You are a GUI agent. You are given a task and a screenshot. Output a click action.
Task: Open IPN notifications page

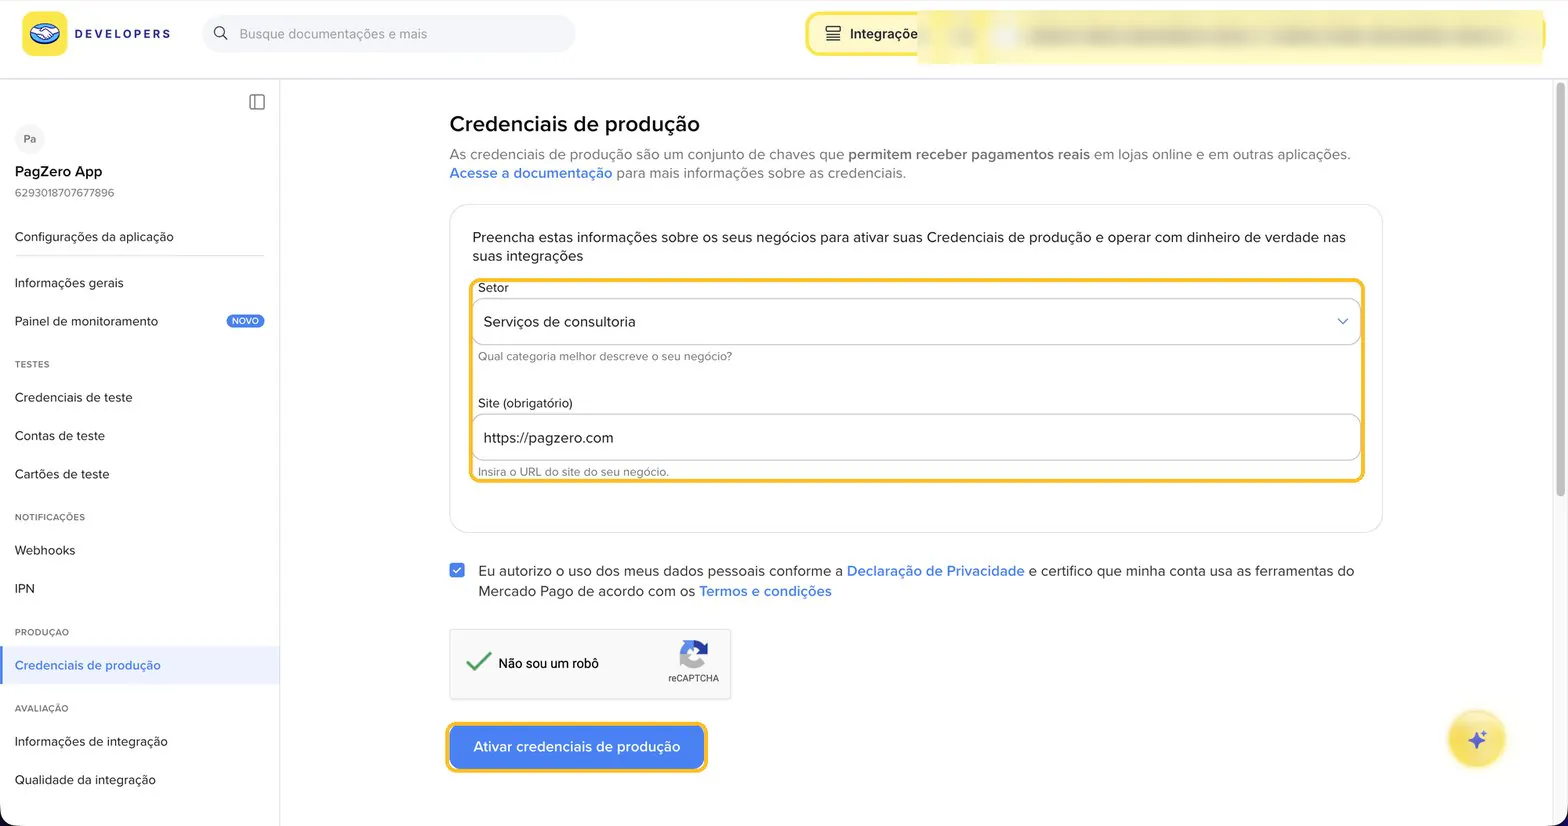25,589
